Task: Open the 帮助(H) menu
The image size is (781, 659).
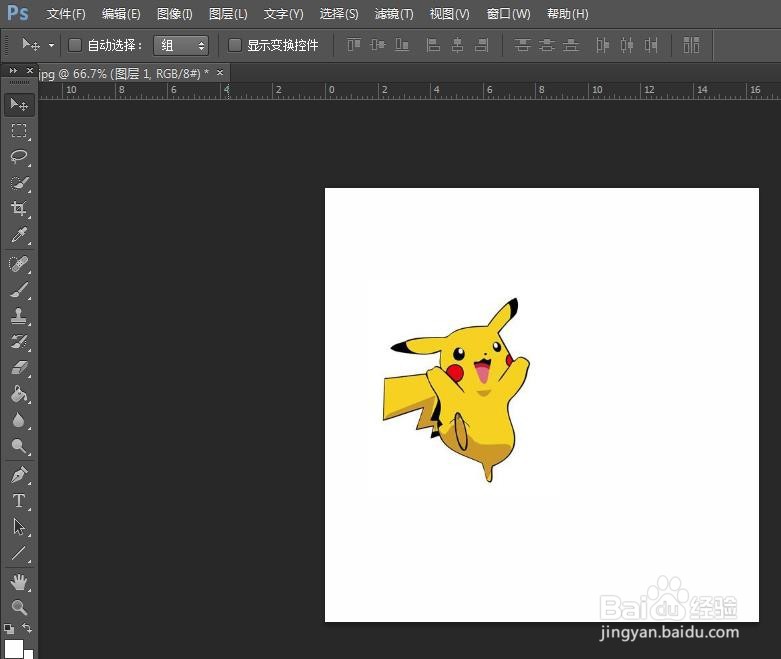Action: tap(568, 14)
